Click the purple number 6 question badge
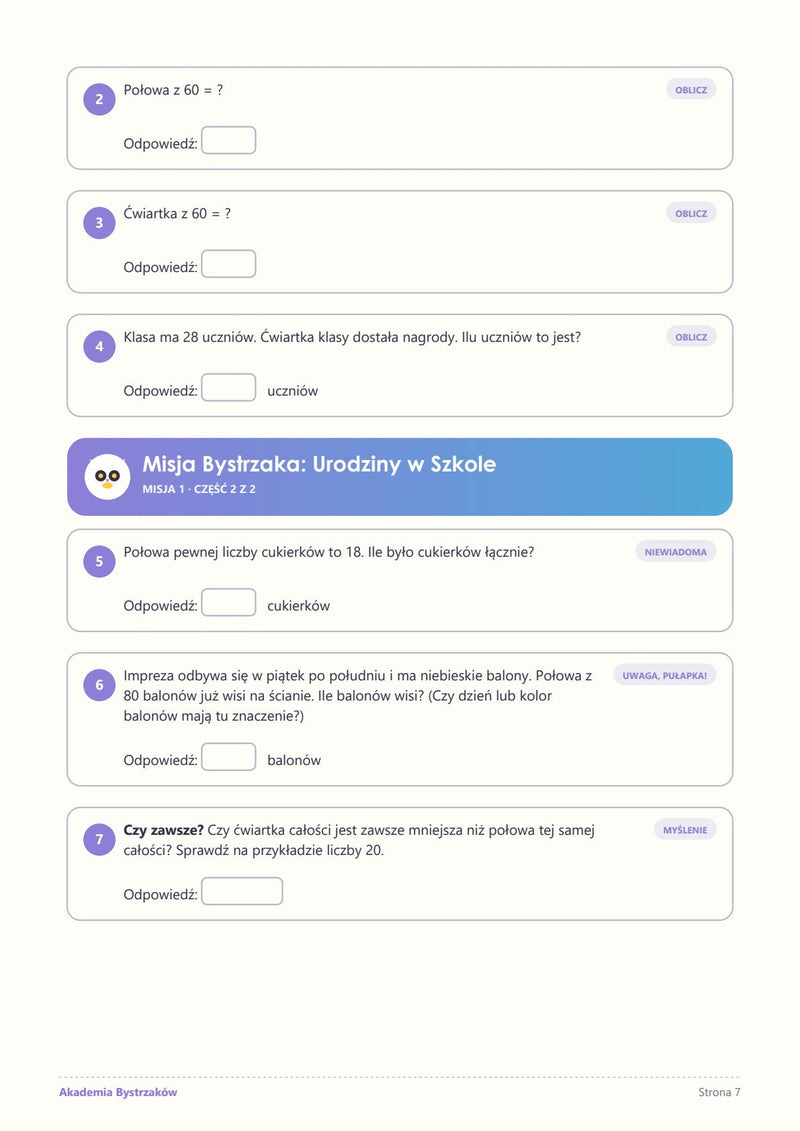This screenshot has height=1131, width=800. tap(100, 685)
